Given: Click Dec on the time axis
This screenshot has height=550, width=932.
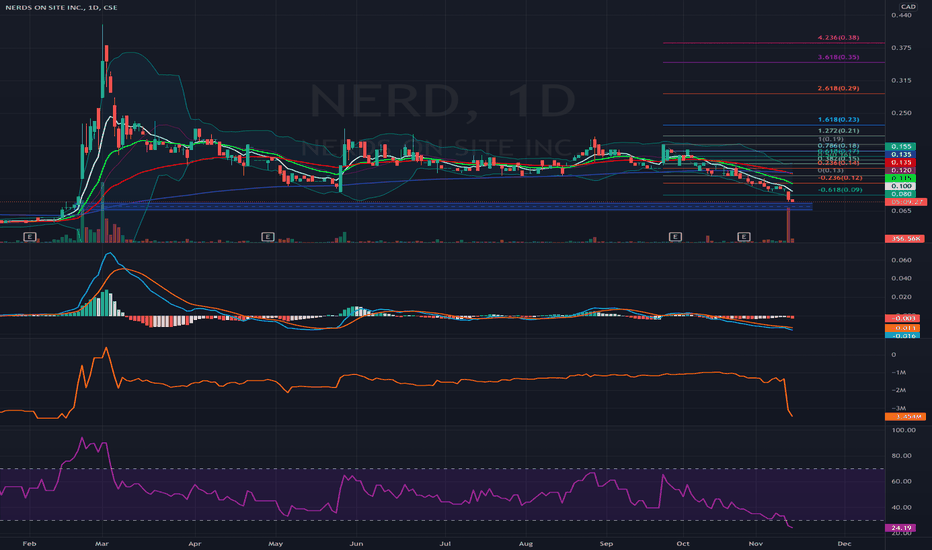Looking at the screenshot, I should 844,543.
